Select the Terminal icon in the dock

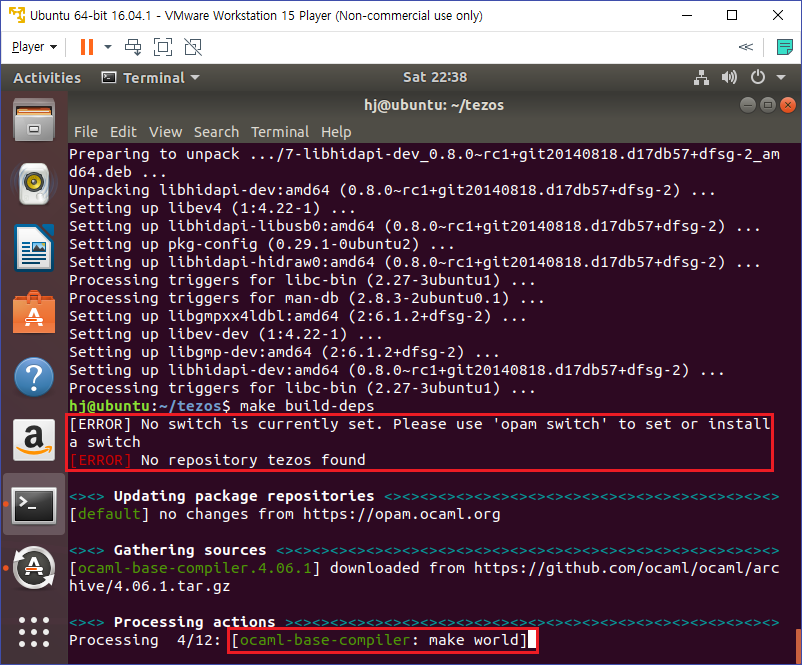tap(34, 505)
